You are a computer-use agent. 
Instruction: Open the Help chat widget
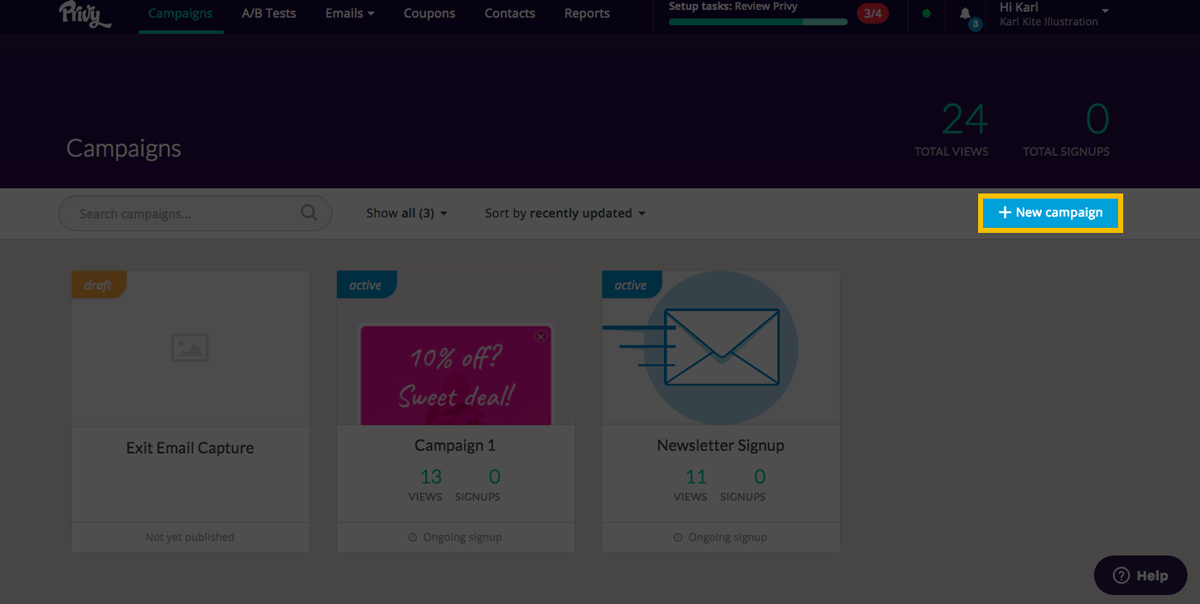click(x=1140, y=575)
